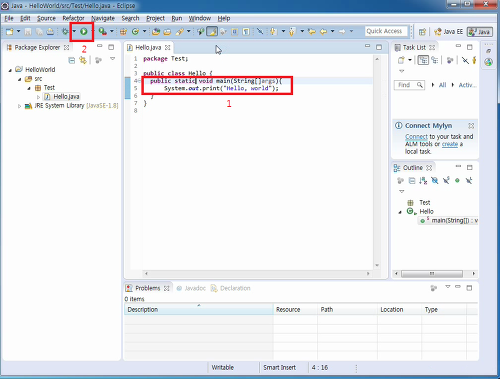Click Focus on Workweek icon in Task List

point(450,60)
